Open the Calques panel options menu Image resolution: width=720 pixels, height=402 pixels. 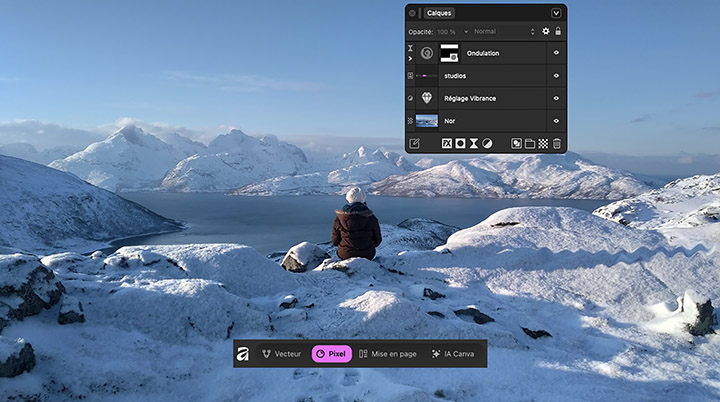tap(556, 13)
